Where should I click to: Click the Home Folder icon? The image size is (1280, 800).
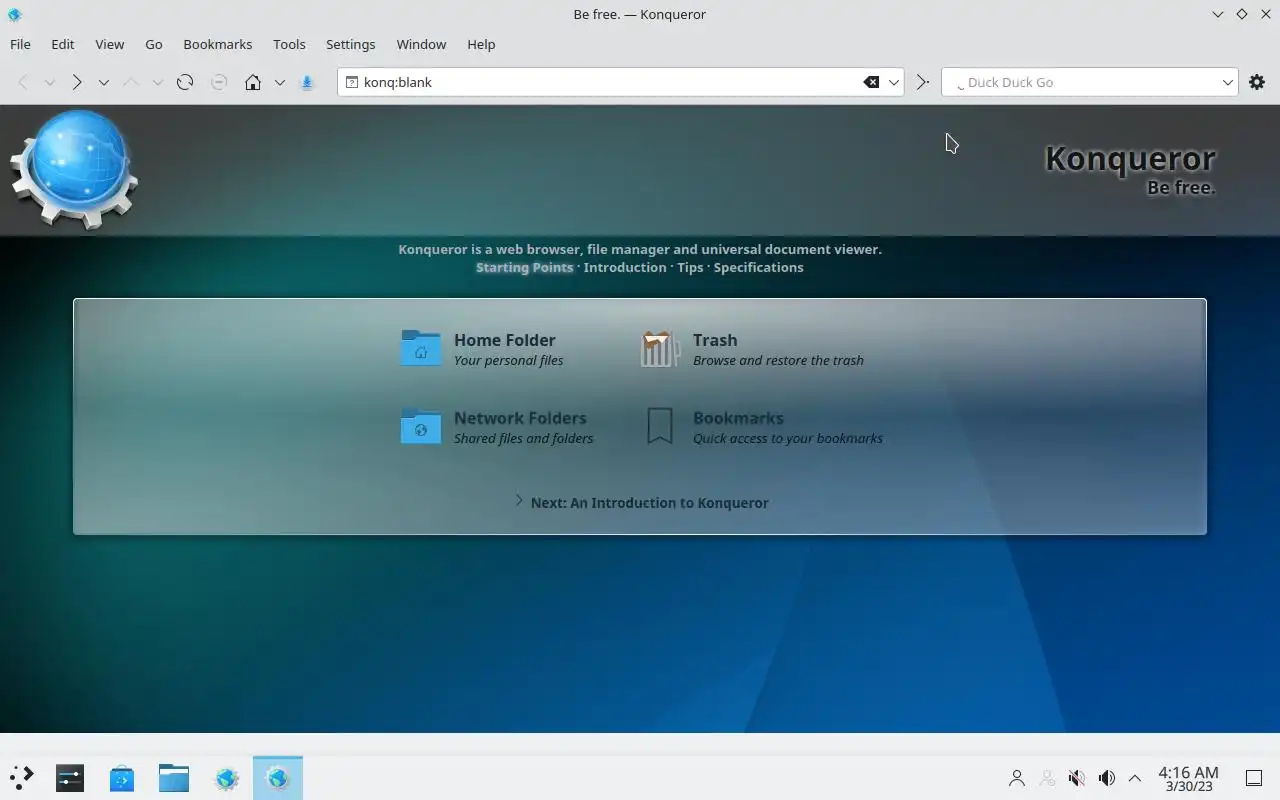tap(420, 348)
